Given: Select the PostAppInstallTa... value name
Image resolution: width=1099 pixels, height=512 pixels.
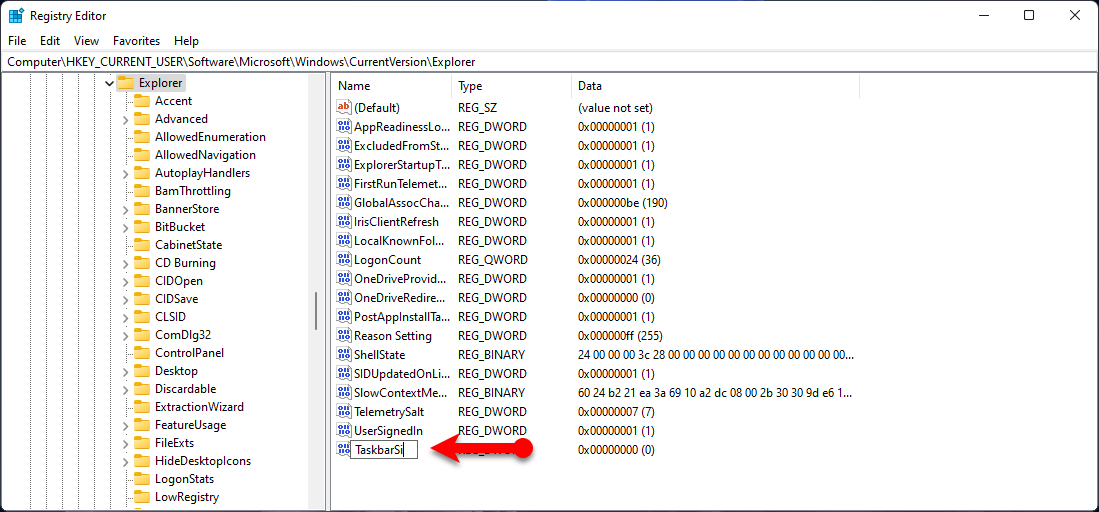Looking at the screenshot, I should [402, 316].
